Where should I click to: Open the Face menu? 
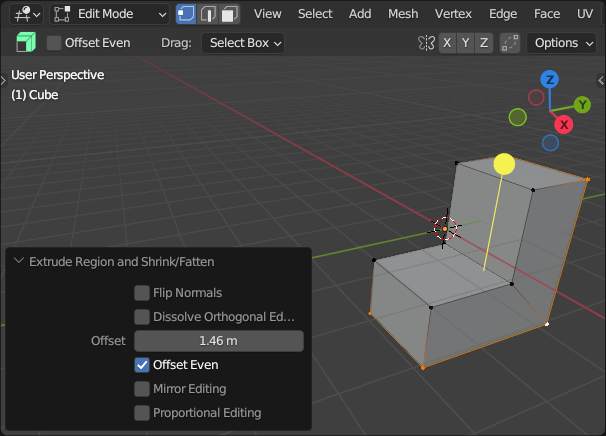(547, 14)
